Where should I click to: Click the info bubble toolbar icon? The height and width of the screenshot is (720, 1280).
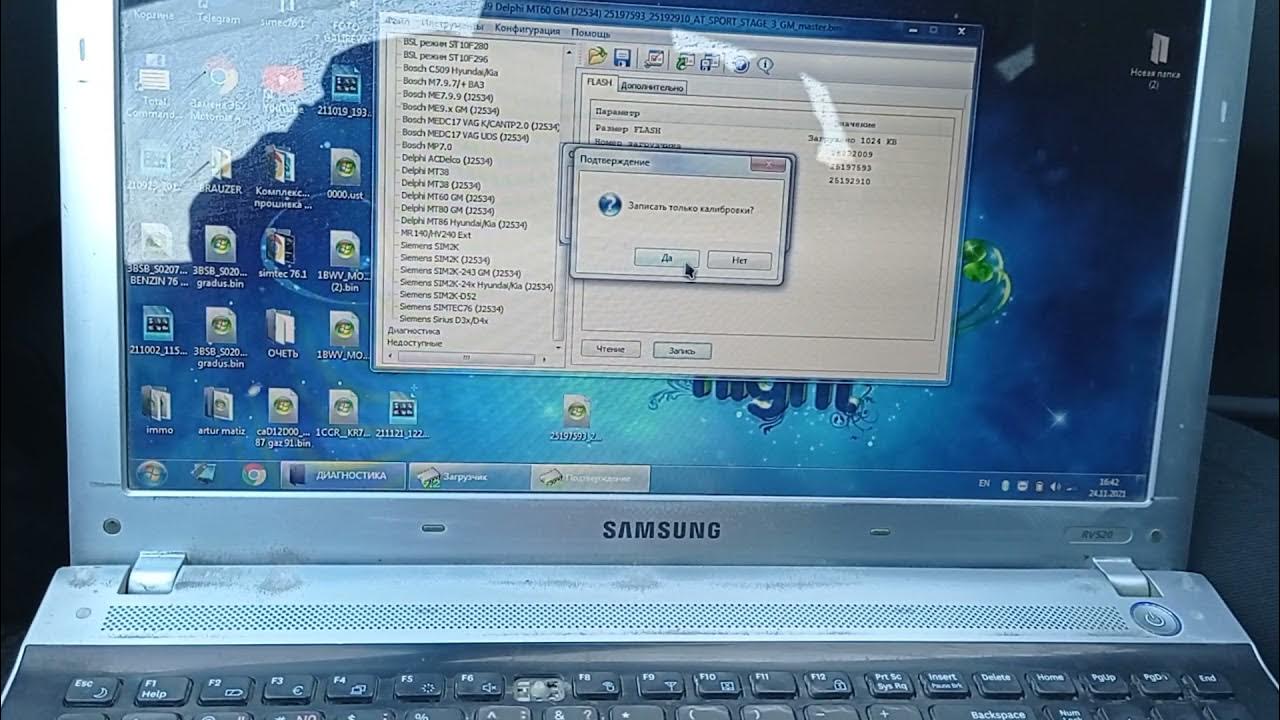765,65
